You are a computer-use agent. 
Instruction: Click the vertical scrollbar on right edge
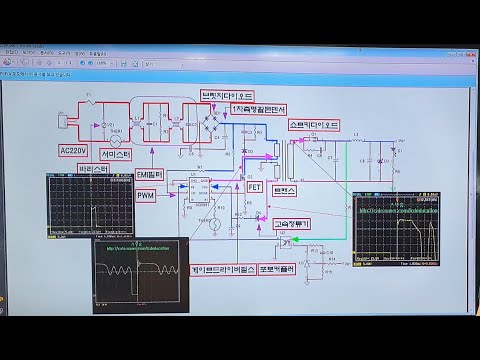click(472, 200)
